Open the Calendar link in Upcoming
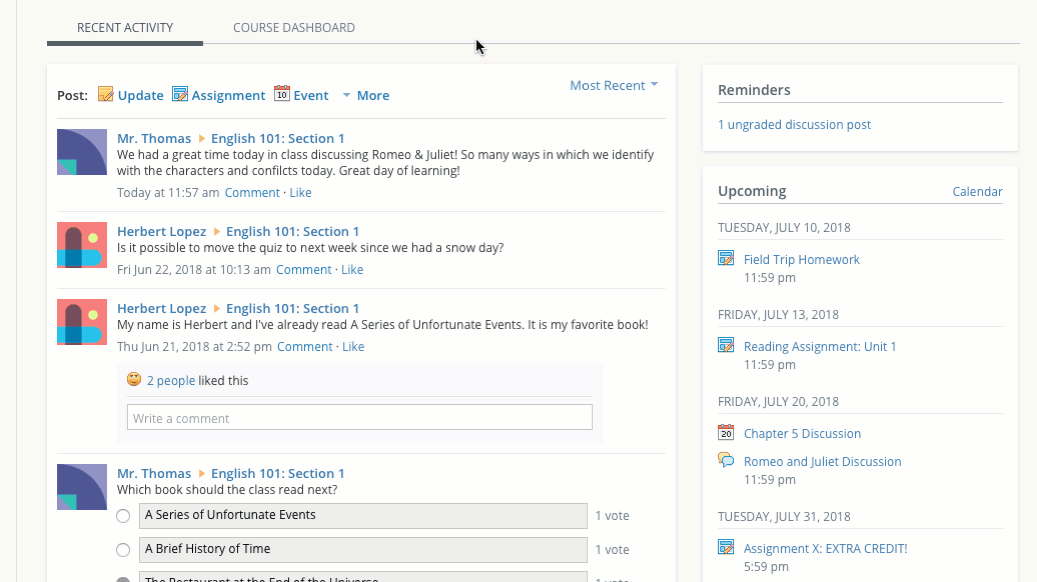Screen dimensions: 1037x582 pos(977,192)
